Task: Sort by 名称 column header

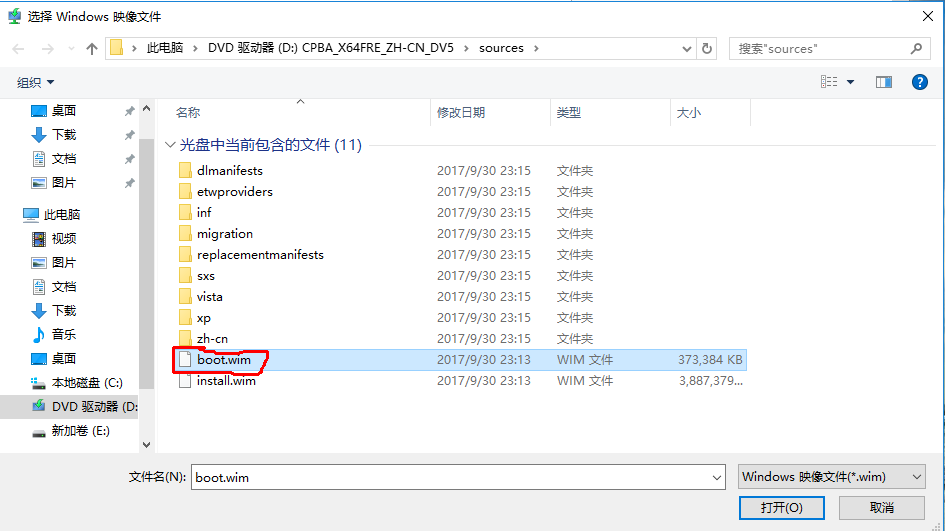Action: pyautogui.click(x=188, y=113)
